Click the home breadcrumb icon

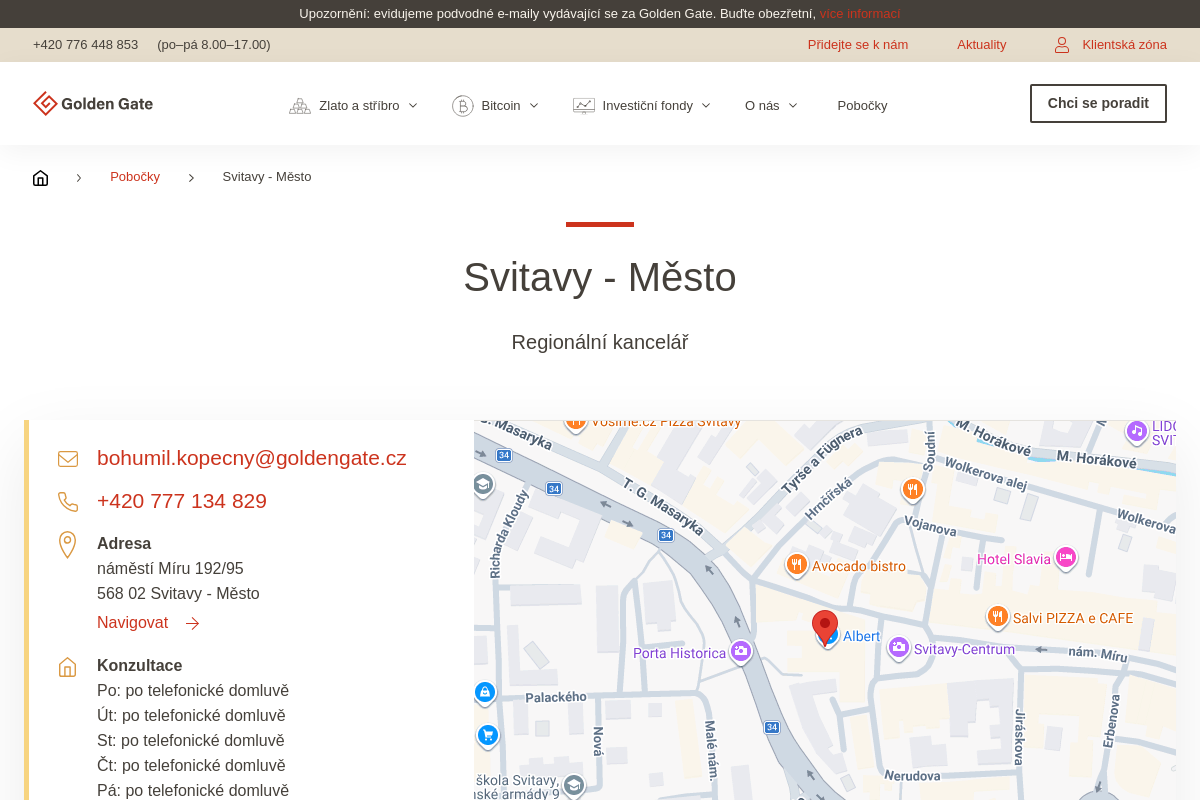click(40, 178)
